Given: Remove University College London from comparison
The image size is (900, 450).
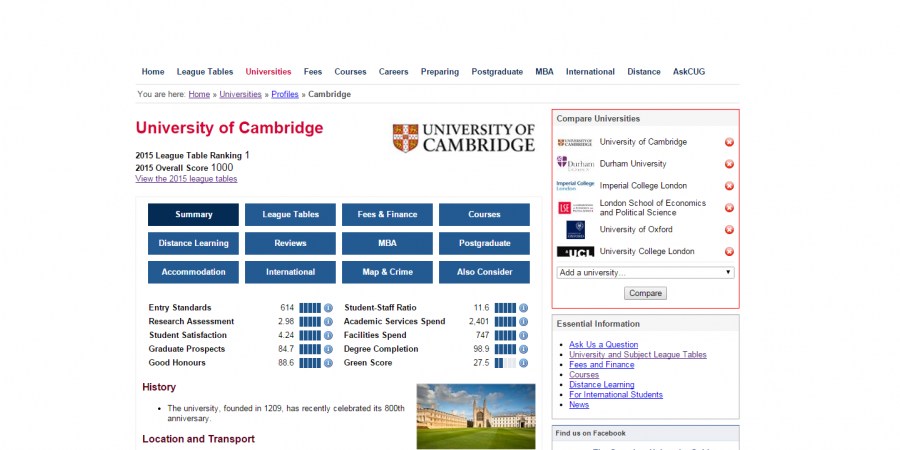Looking at the screenshot, I should point(729,251).
